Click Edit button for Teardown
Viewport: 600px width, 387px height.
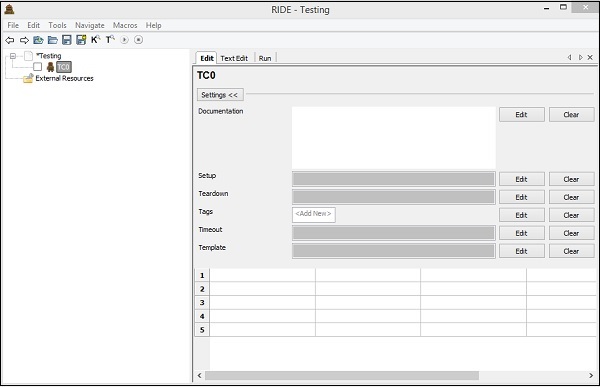tap(522, 197)
